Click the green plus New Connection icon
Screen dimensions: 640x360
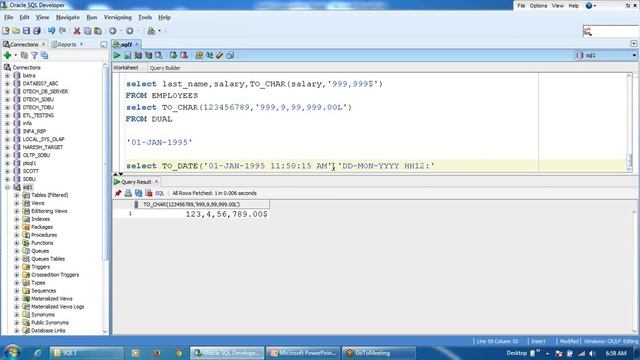point(7,55)
